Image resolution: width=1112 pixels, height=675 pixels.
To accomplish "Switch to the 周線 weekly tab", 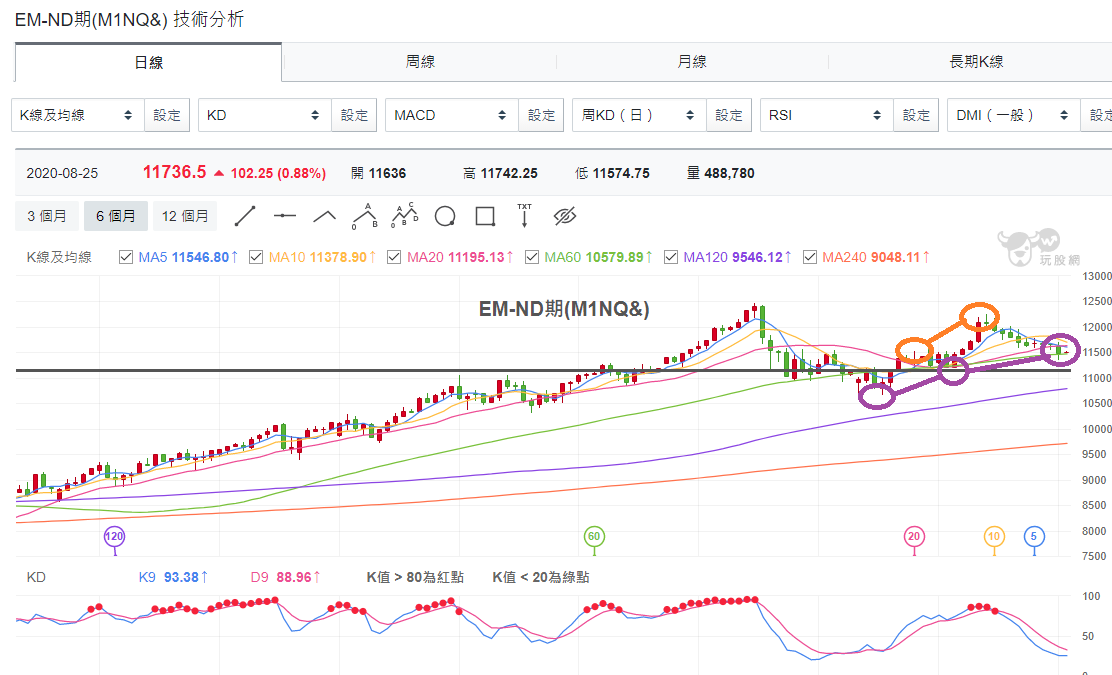I will point(420,62).
